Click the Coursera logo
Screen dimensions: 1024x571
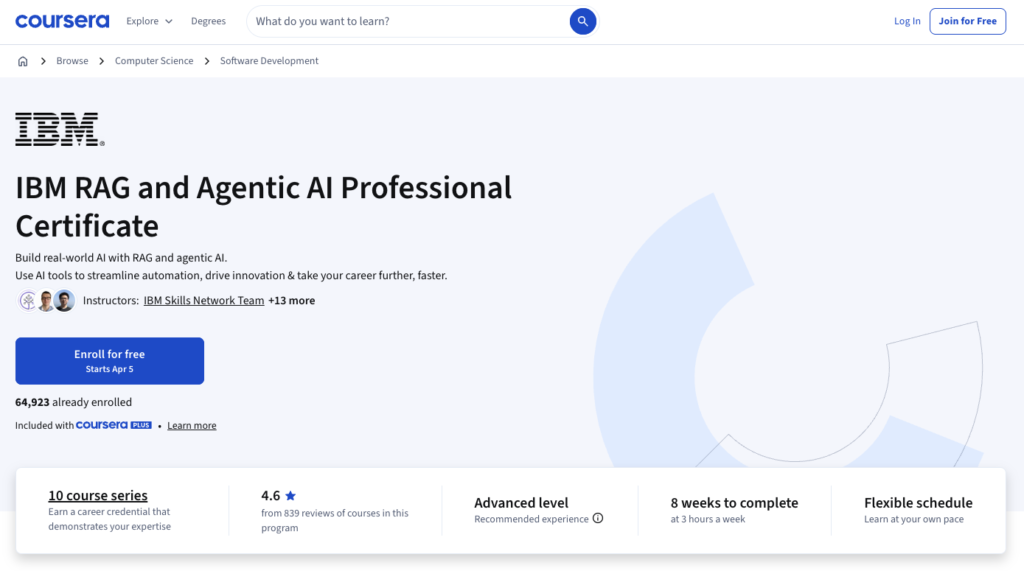62,21
